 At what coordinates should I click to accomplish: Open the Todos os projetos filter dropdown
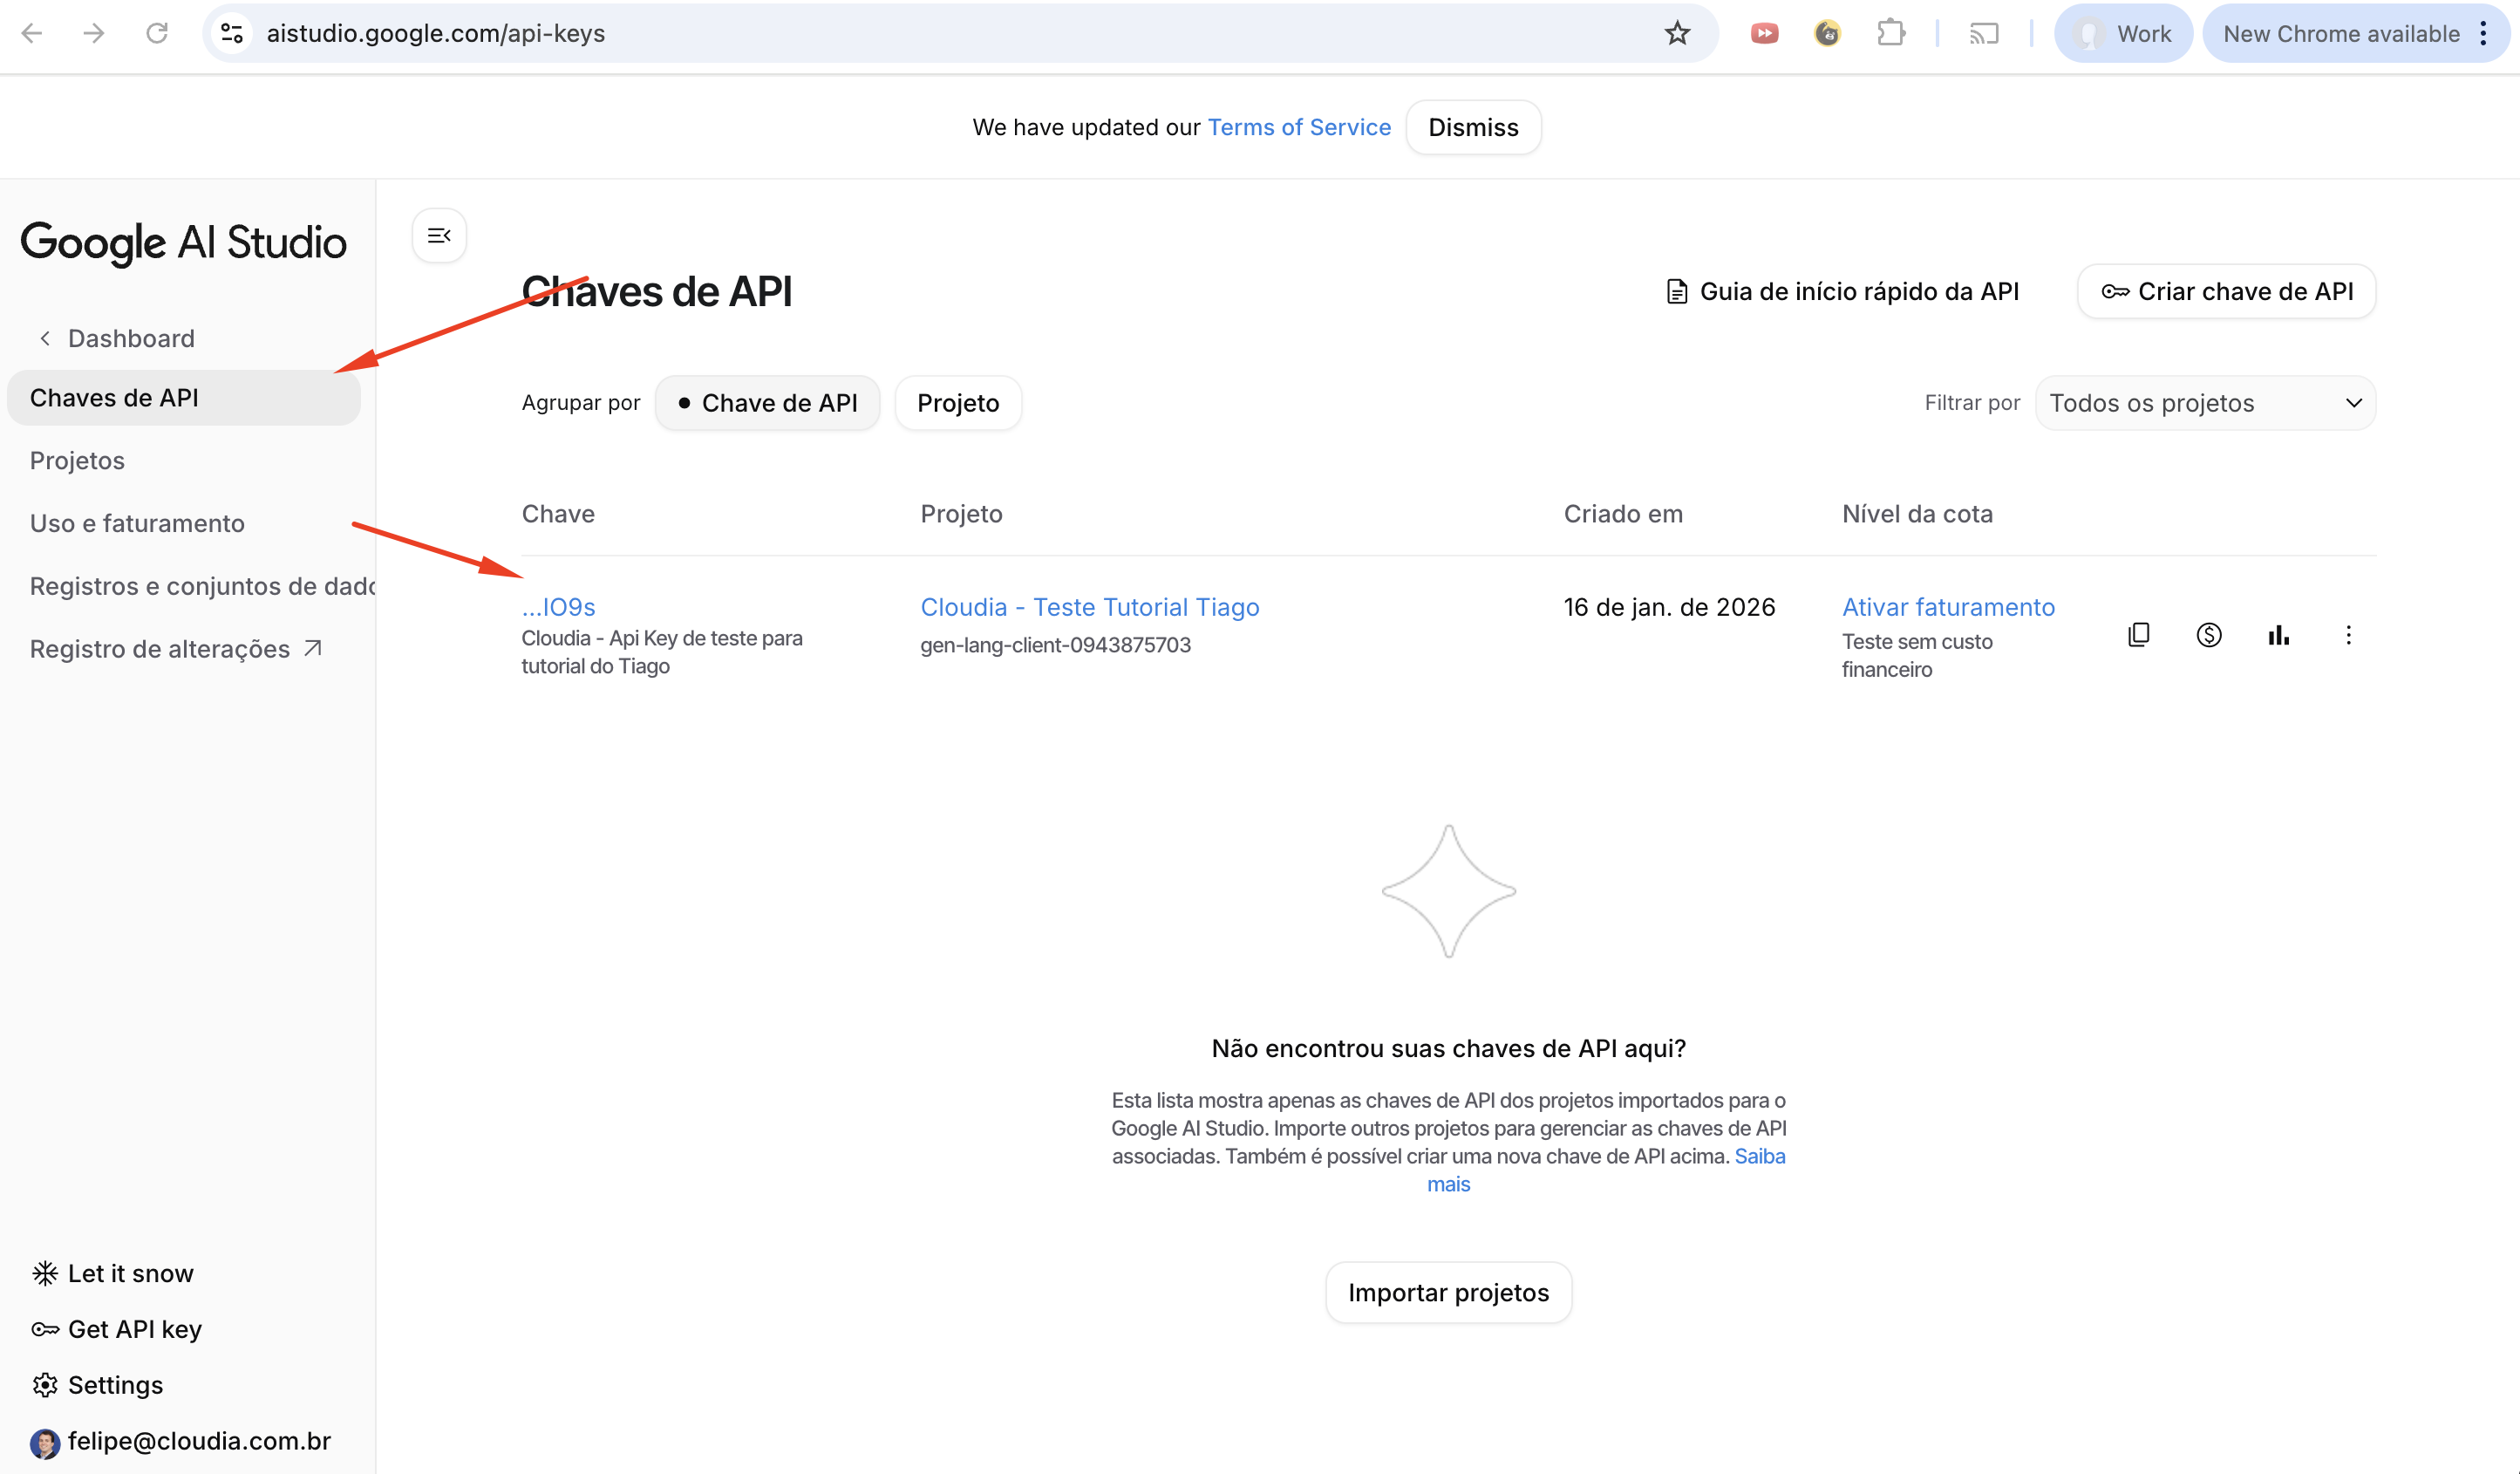[x=2205, y=403]
